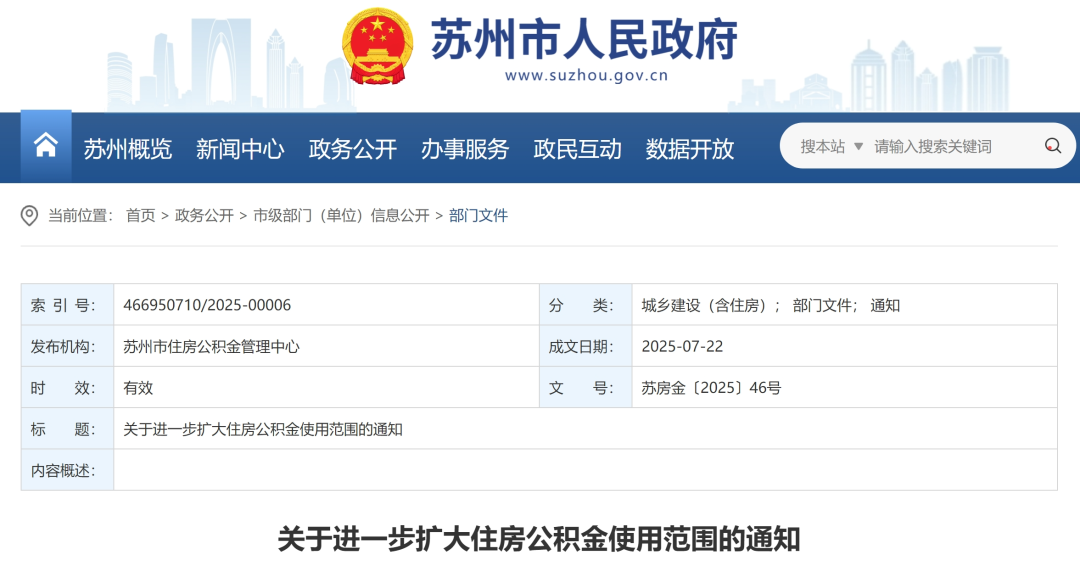Open the 苏州概览 menu

click(x=127, y=149)
